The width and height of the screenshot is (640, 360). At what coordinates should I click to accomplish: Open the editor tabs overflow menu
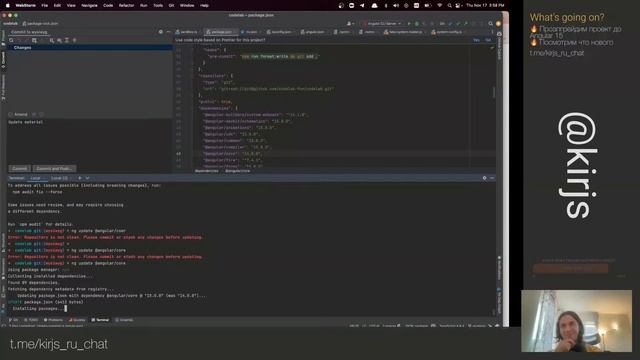pyautogui.click(x=492, y=31)
